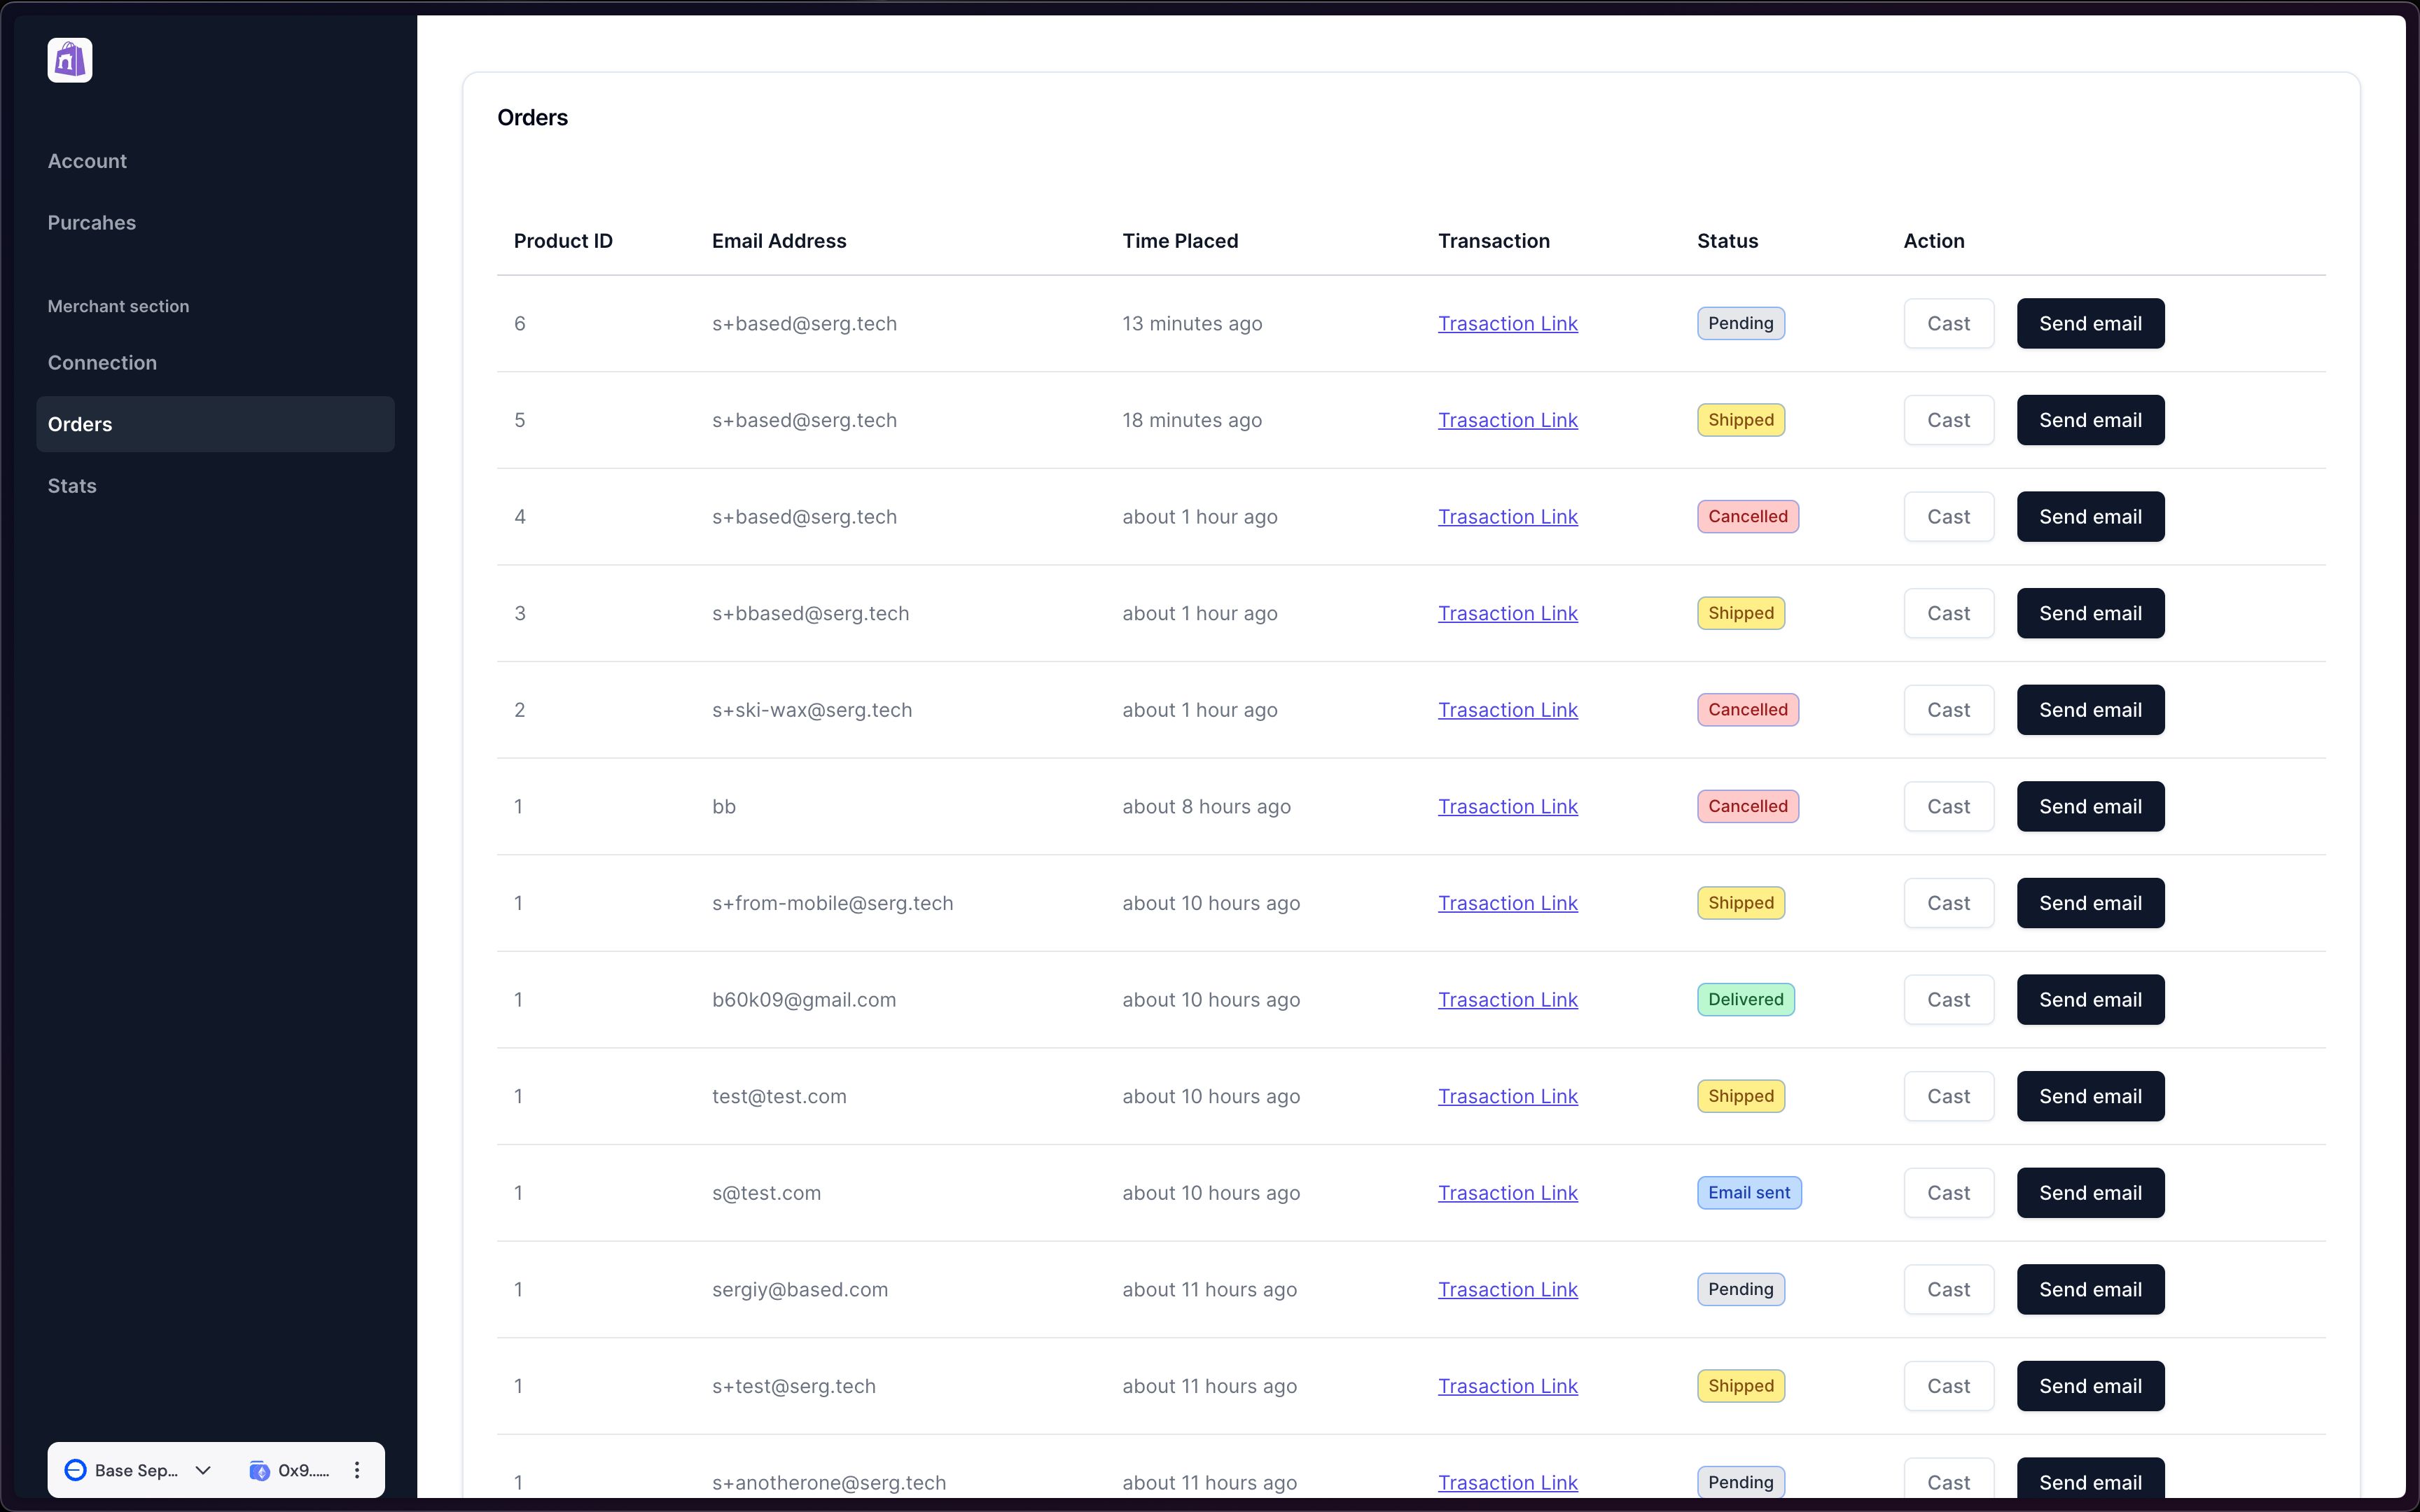2420x1512 pixels.
Task: Click Cast for the 13 minutes ago order
Action: click(x=1948, y=323)
